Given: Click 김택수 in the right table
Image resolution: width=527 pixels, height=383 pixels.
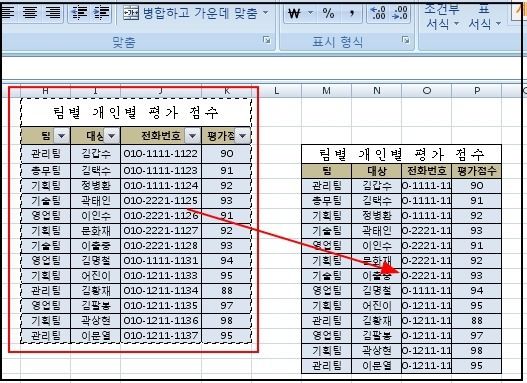Looking at the screenshot, I should click(x=376, y=201).
